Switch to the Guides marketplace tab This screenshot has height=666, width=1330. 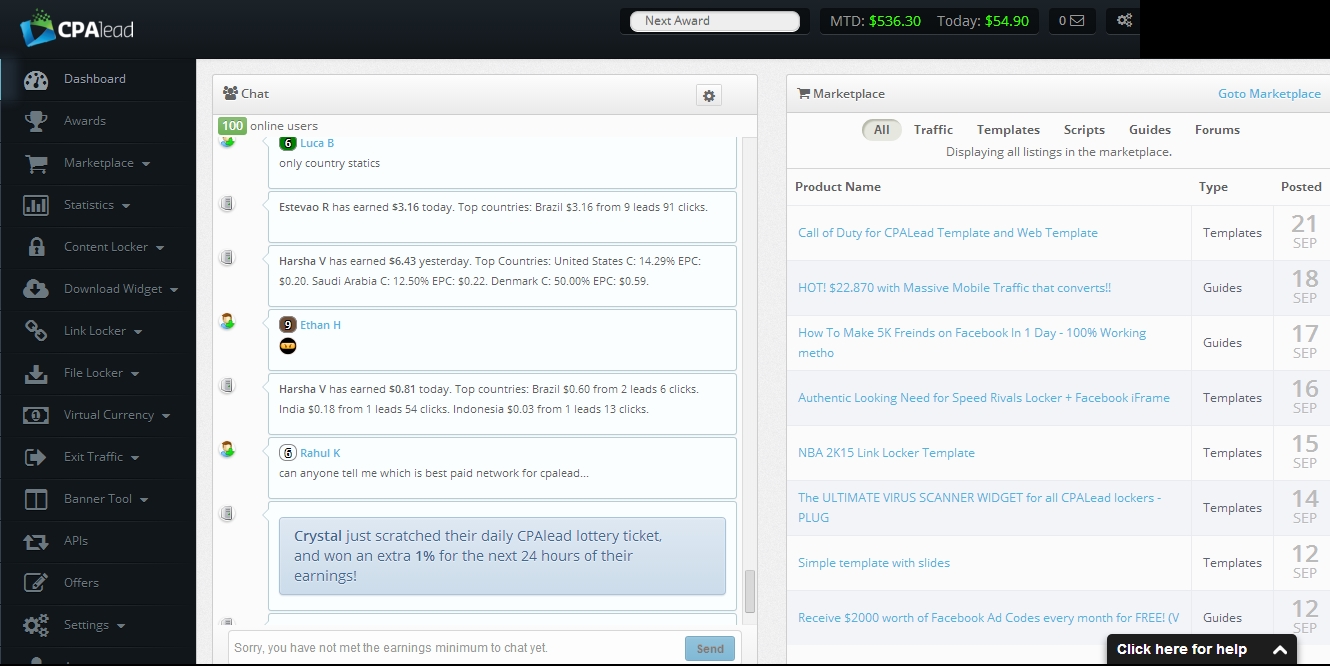click(x=1150, y=130)
